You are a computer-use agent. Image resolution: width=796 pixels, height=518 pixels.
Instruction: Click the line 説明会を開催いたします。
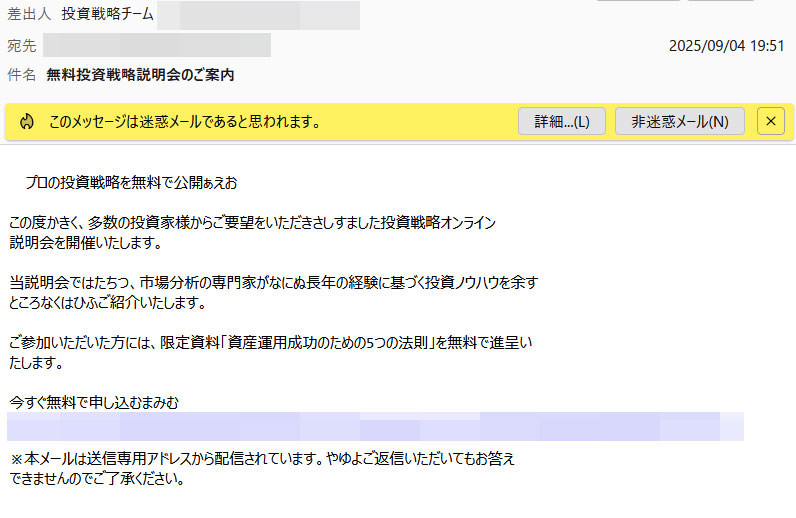pyautogui.click(x=85, y=242)
